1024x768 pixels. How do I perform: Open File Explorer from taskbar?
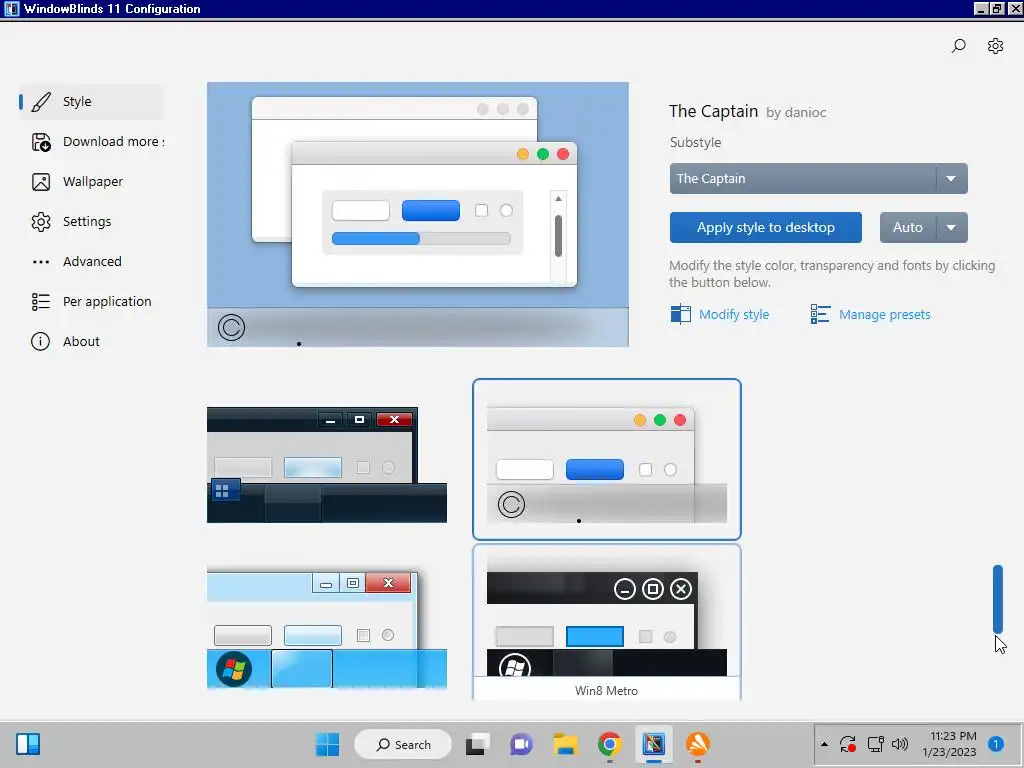[565, 744]
